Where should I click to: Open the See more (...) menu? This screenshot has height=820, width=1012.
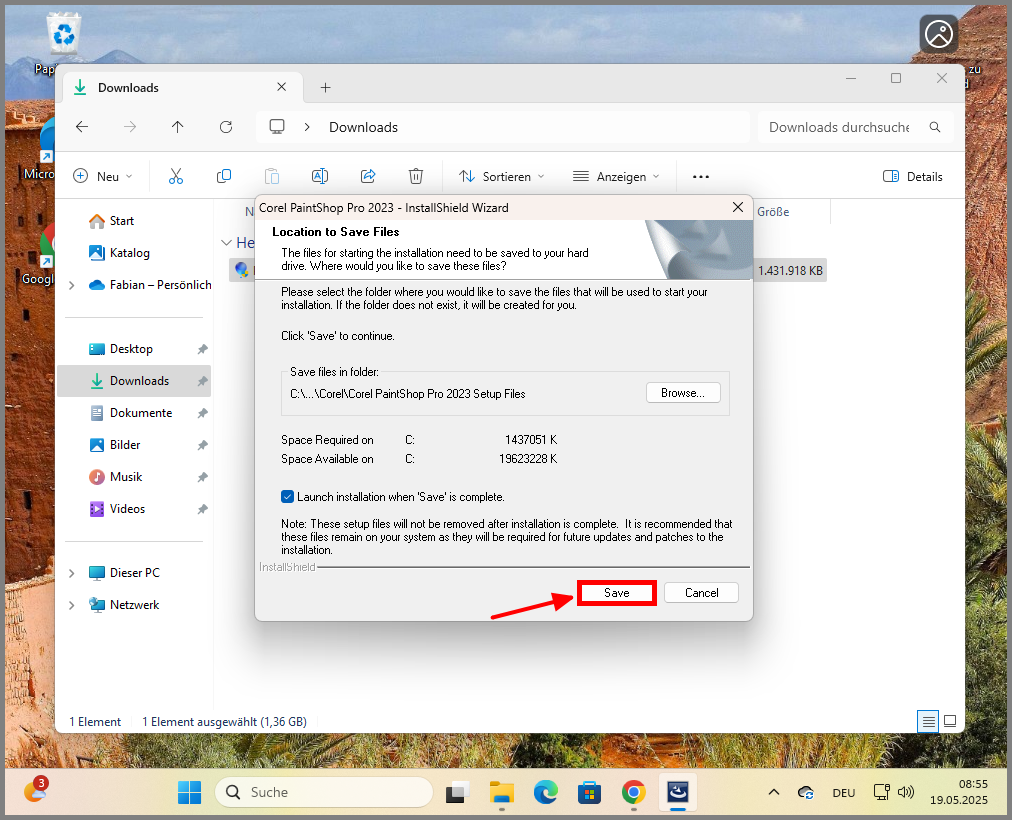click(700, 176)
